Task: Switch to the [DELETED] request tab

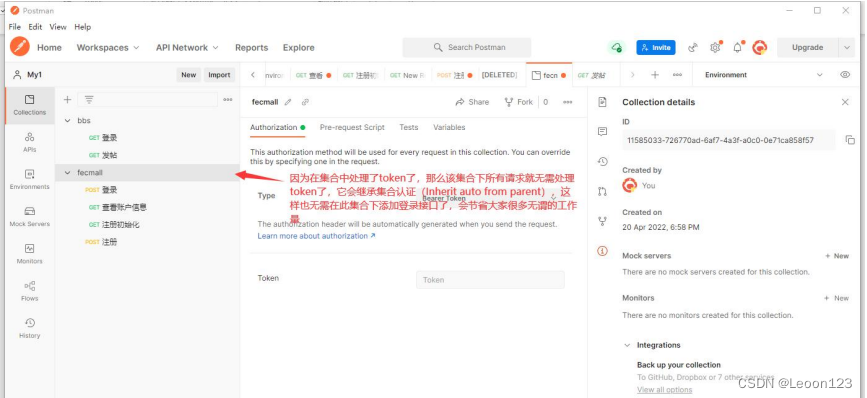Action: pos(499,75)
